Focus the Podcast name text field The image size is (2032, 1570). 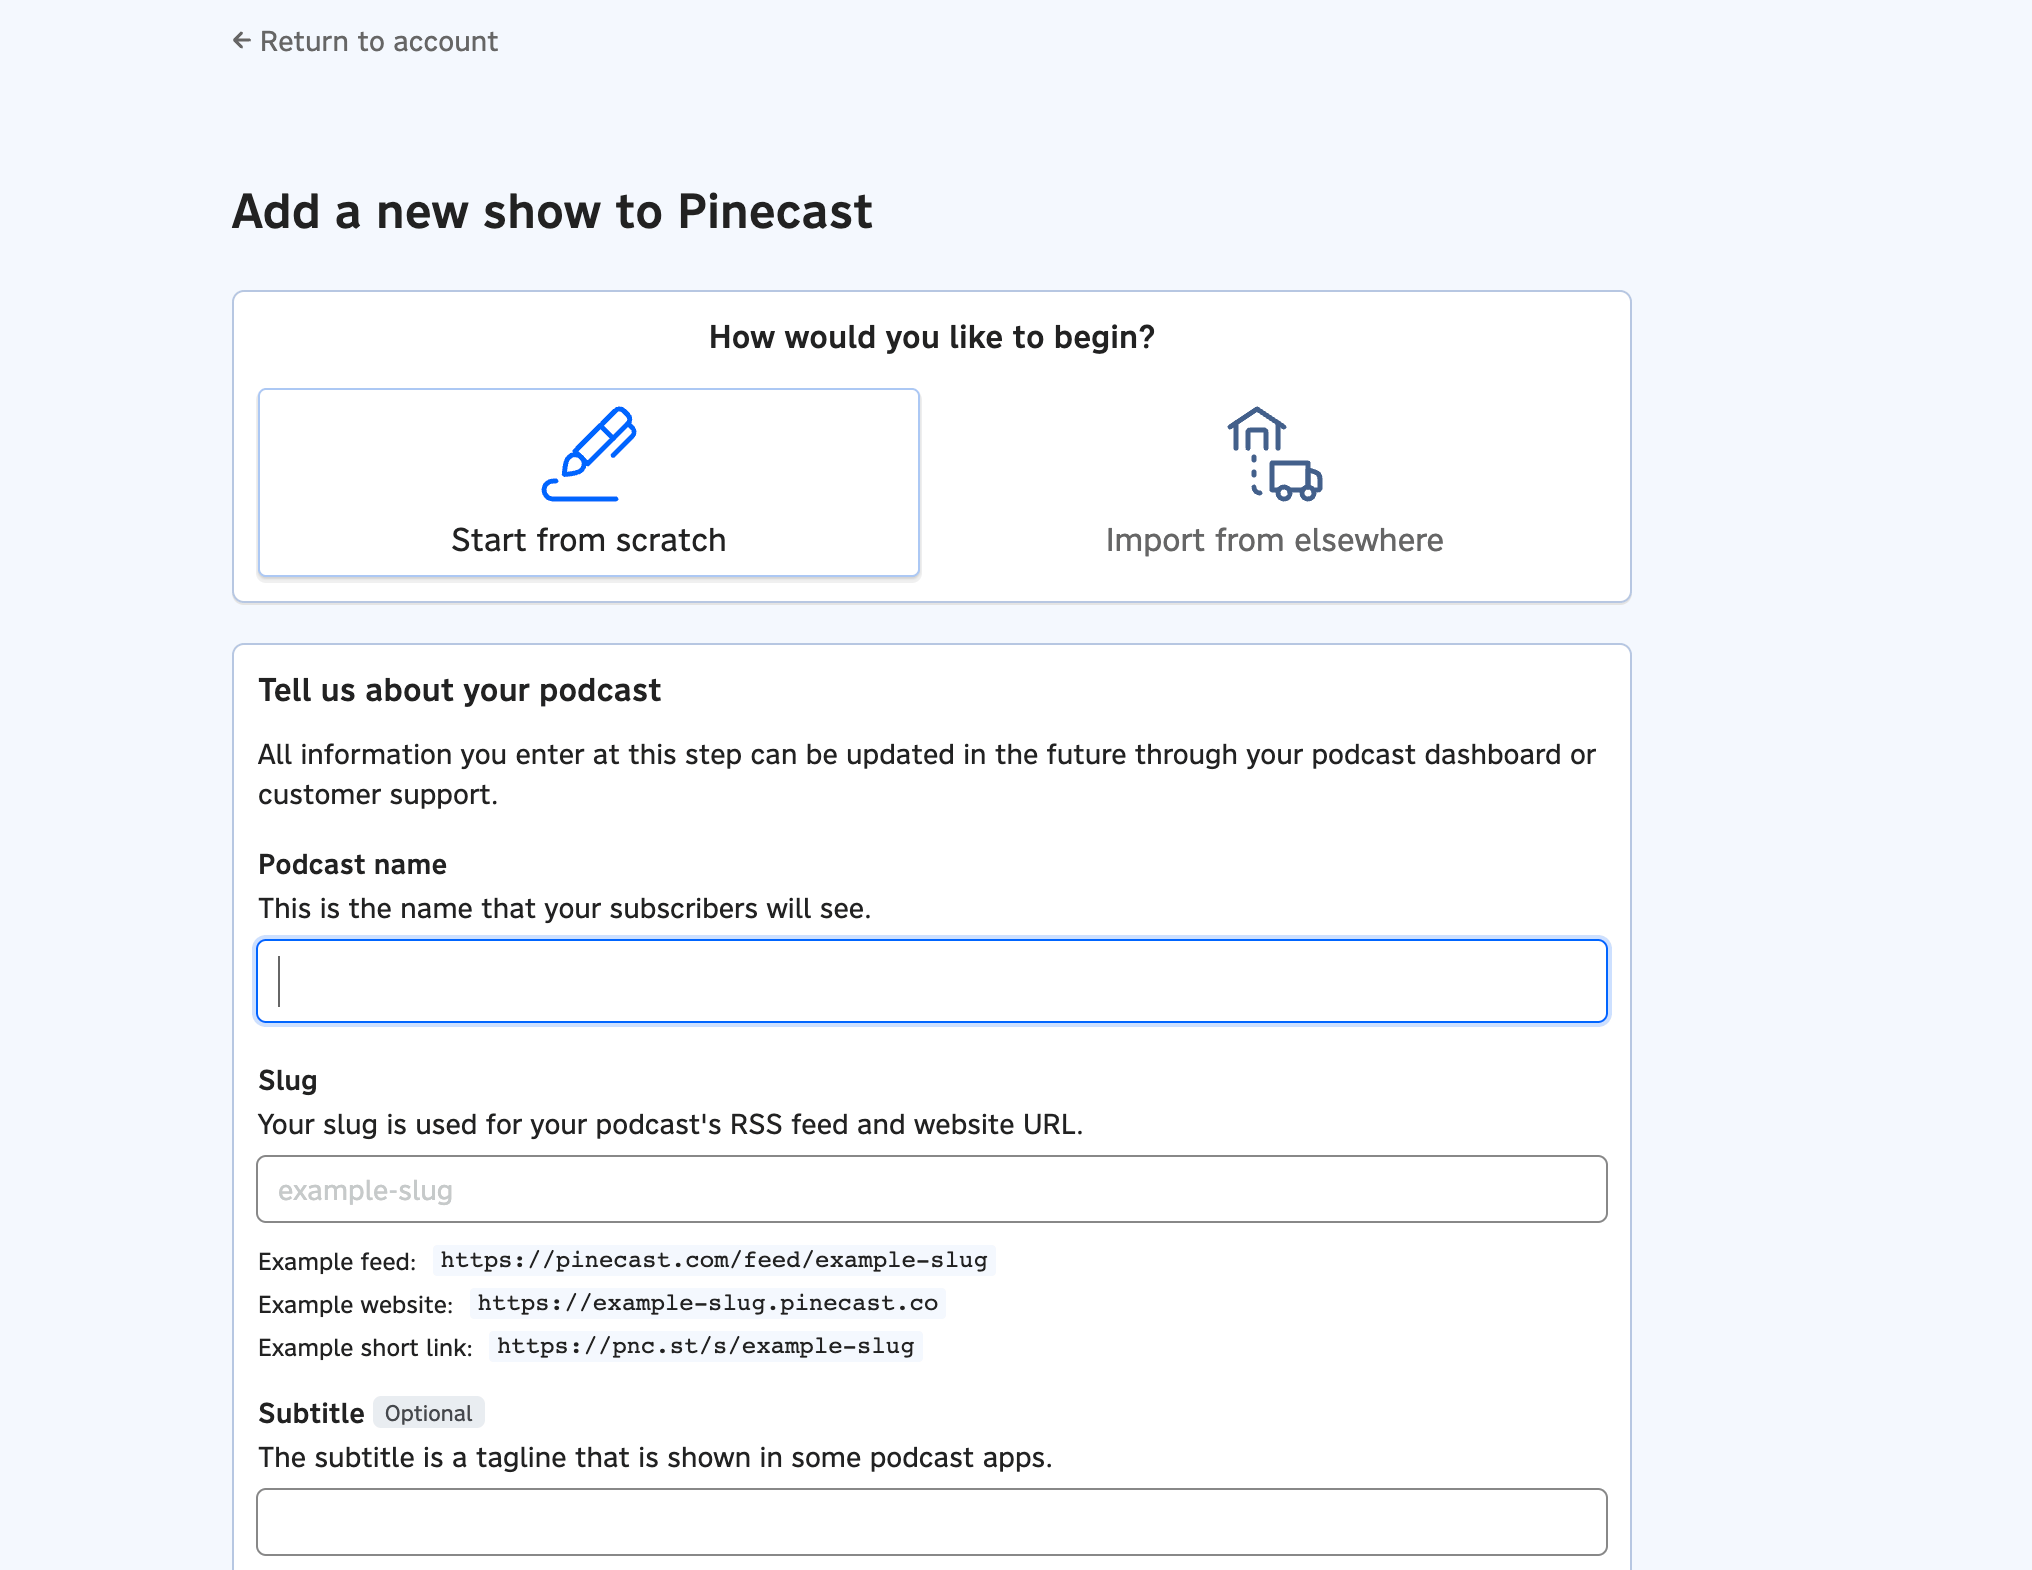(931, 981)
